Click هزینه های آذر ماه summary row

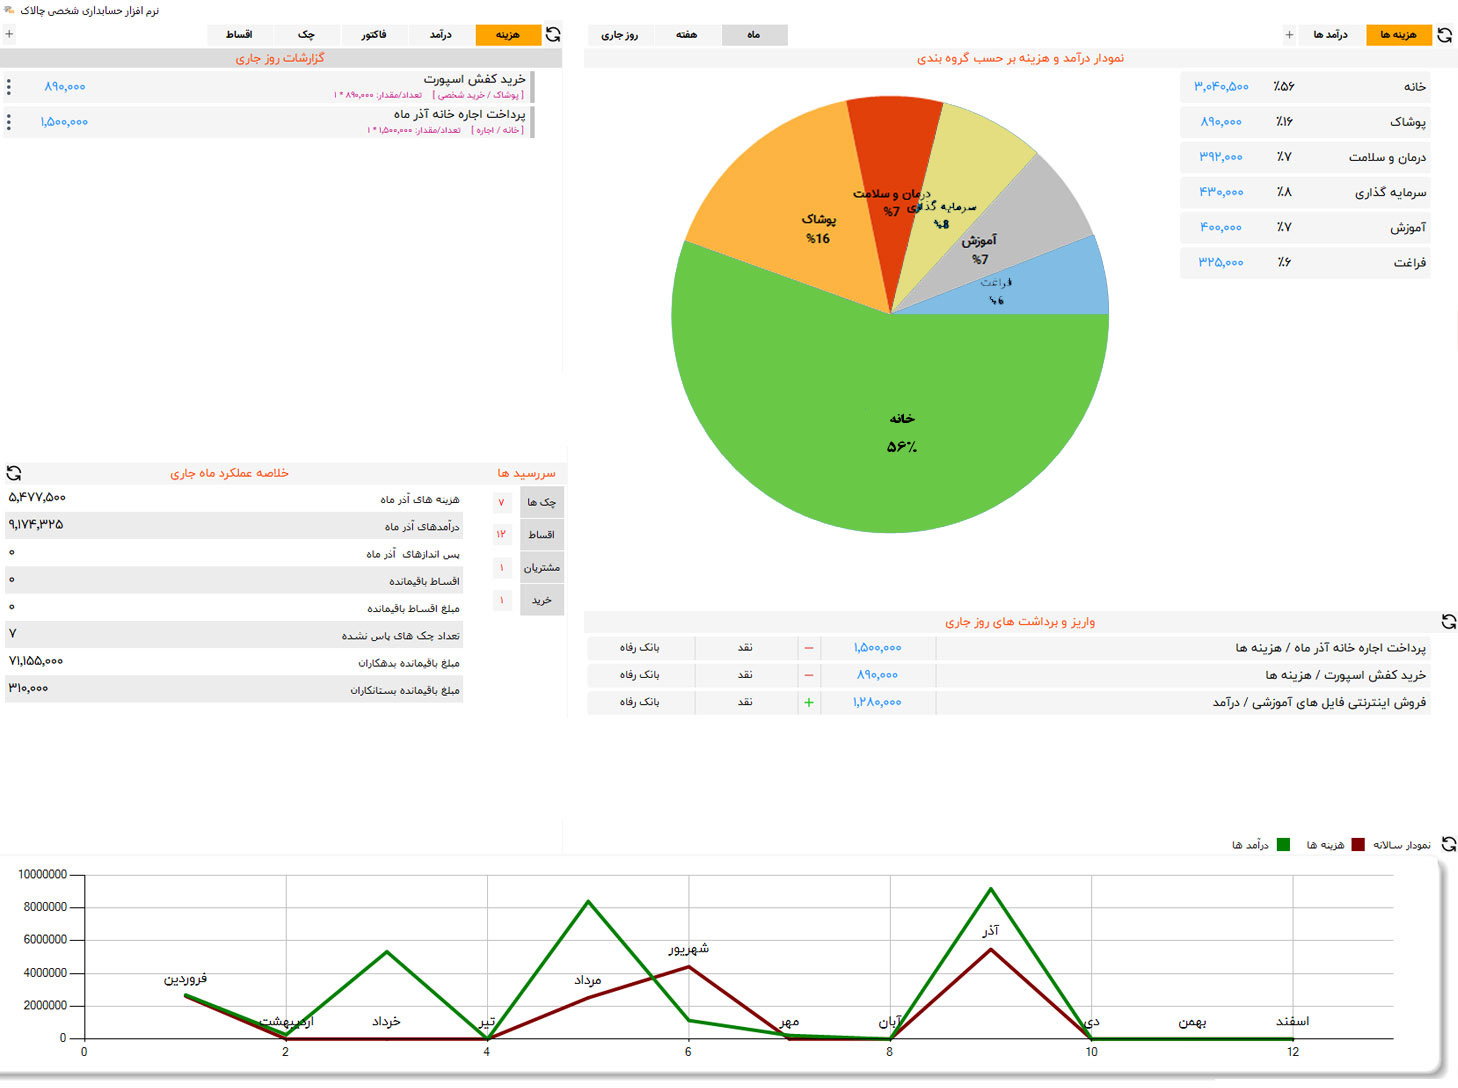pos(234,498)
